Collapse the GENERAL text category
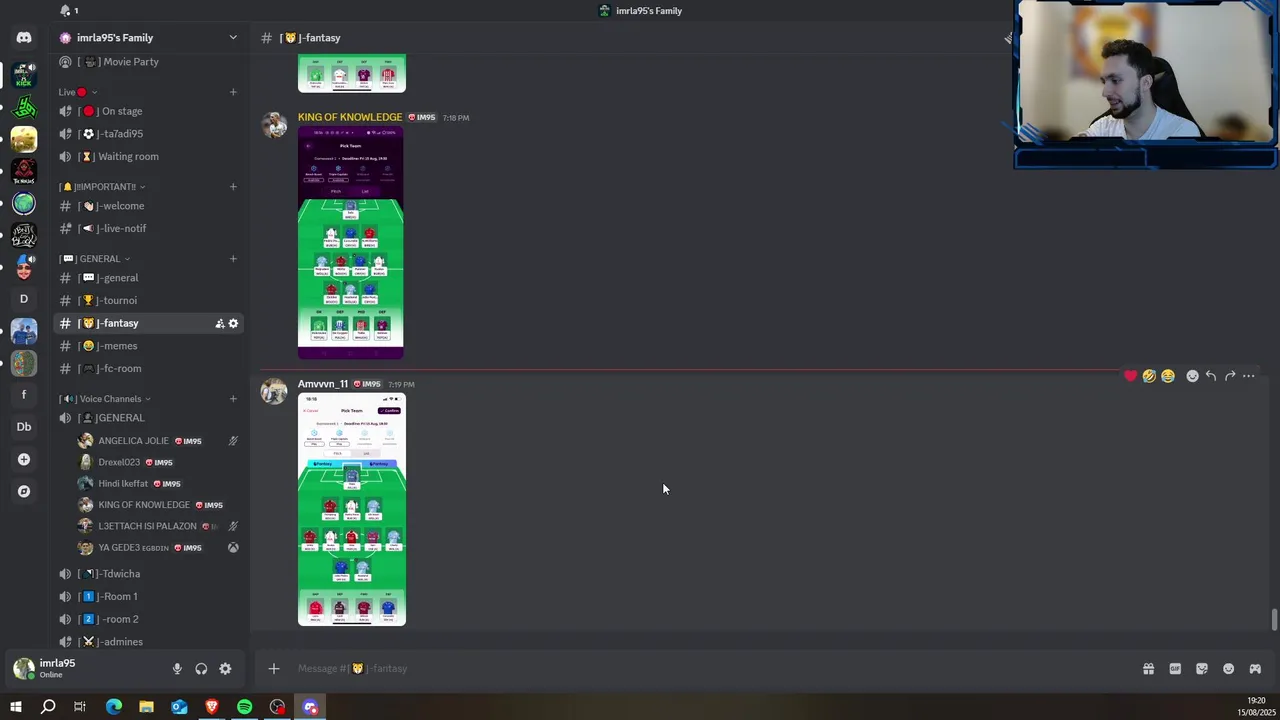 [x=95, y=259]
